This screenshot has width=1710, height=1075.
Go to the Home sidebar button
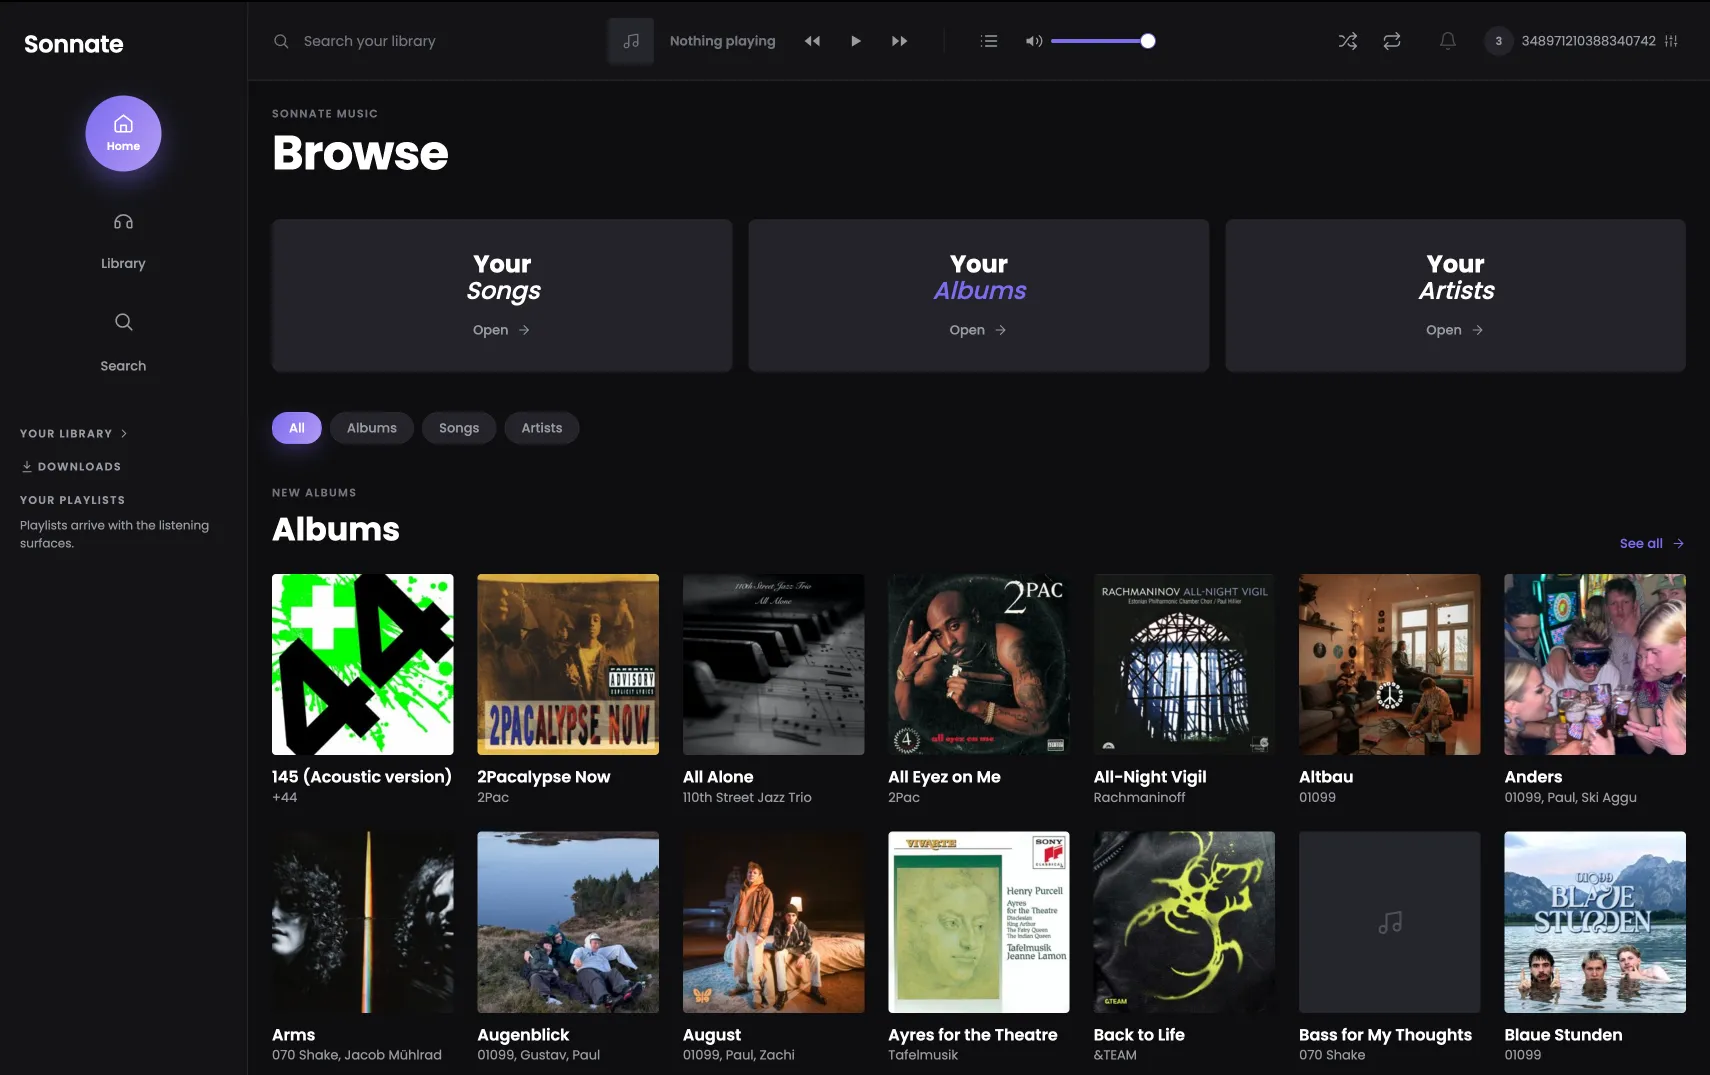tap(123, 133)
